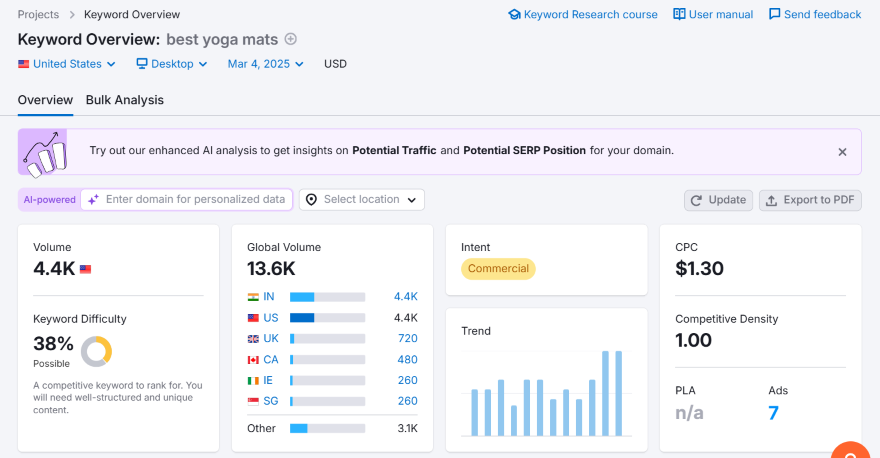Switch to the Bulk Analysis tab
880x458 pixels.
[x=125, y=100]
